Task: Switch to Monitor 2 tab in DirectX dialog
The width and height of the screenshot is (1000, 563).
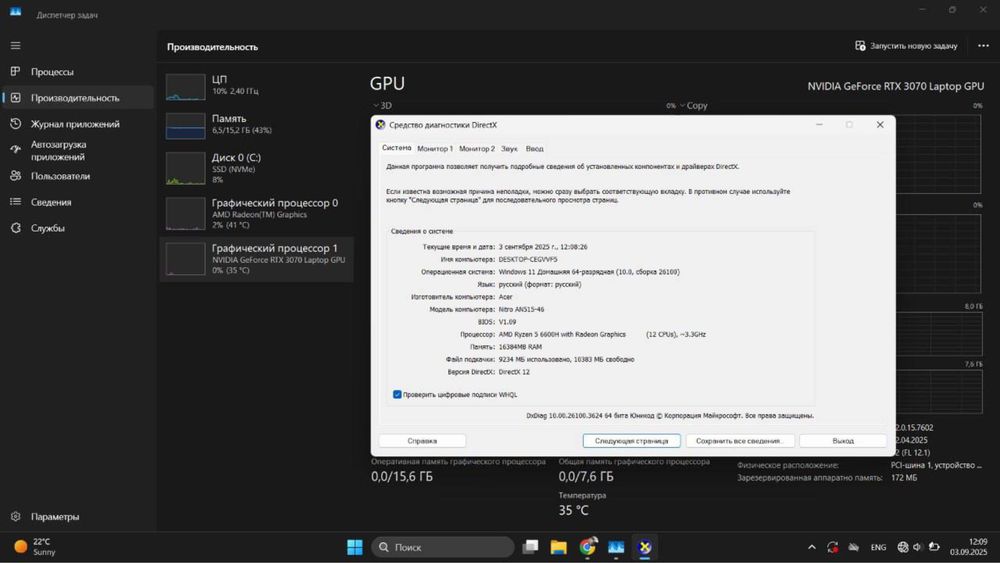Action: point(477,149)
